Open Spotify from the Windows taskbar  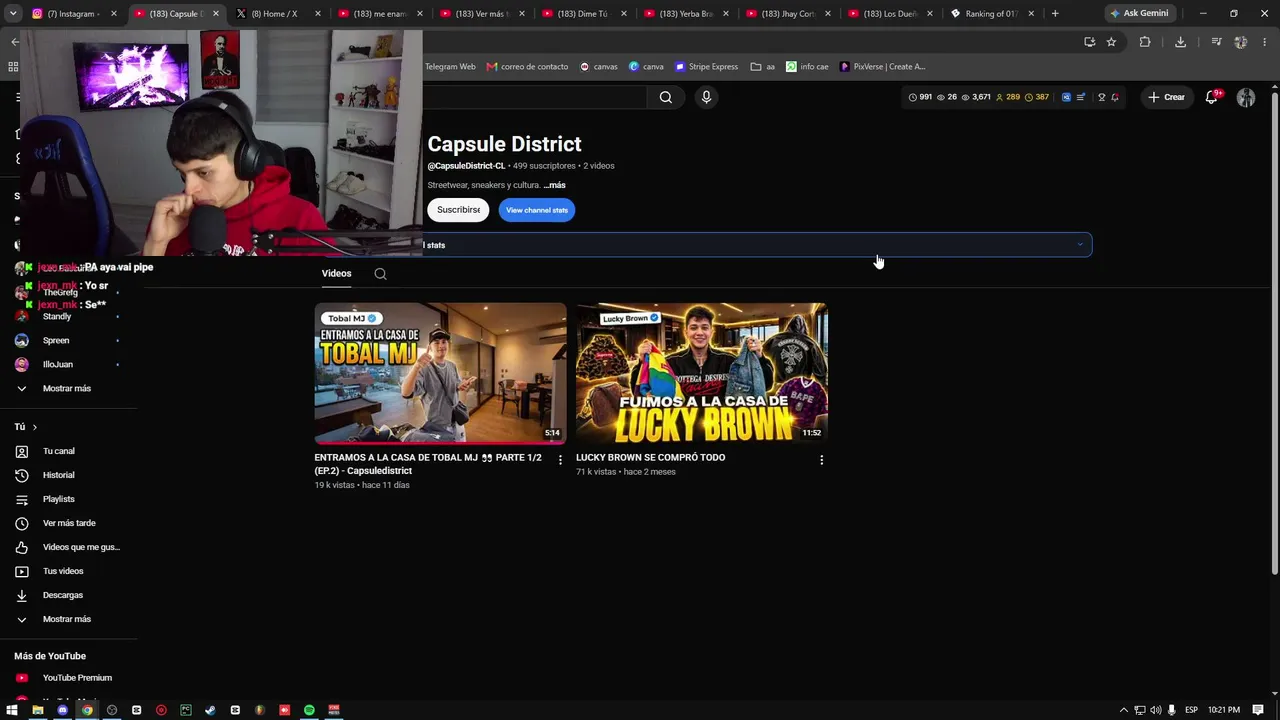point(309,710)
